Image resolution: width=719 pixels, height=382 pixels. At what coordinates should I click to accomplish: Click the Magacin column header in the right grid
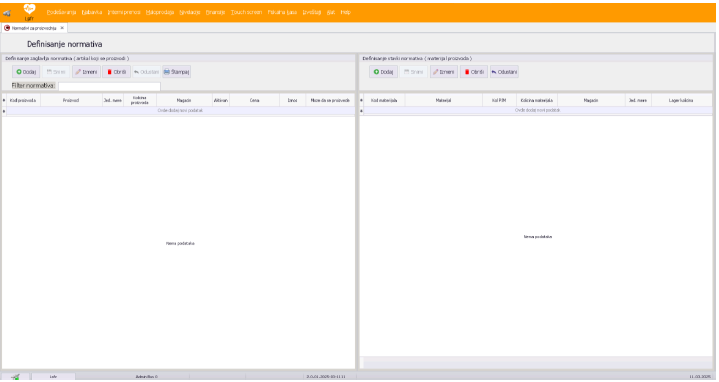click(x=591, y=100)
